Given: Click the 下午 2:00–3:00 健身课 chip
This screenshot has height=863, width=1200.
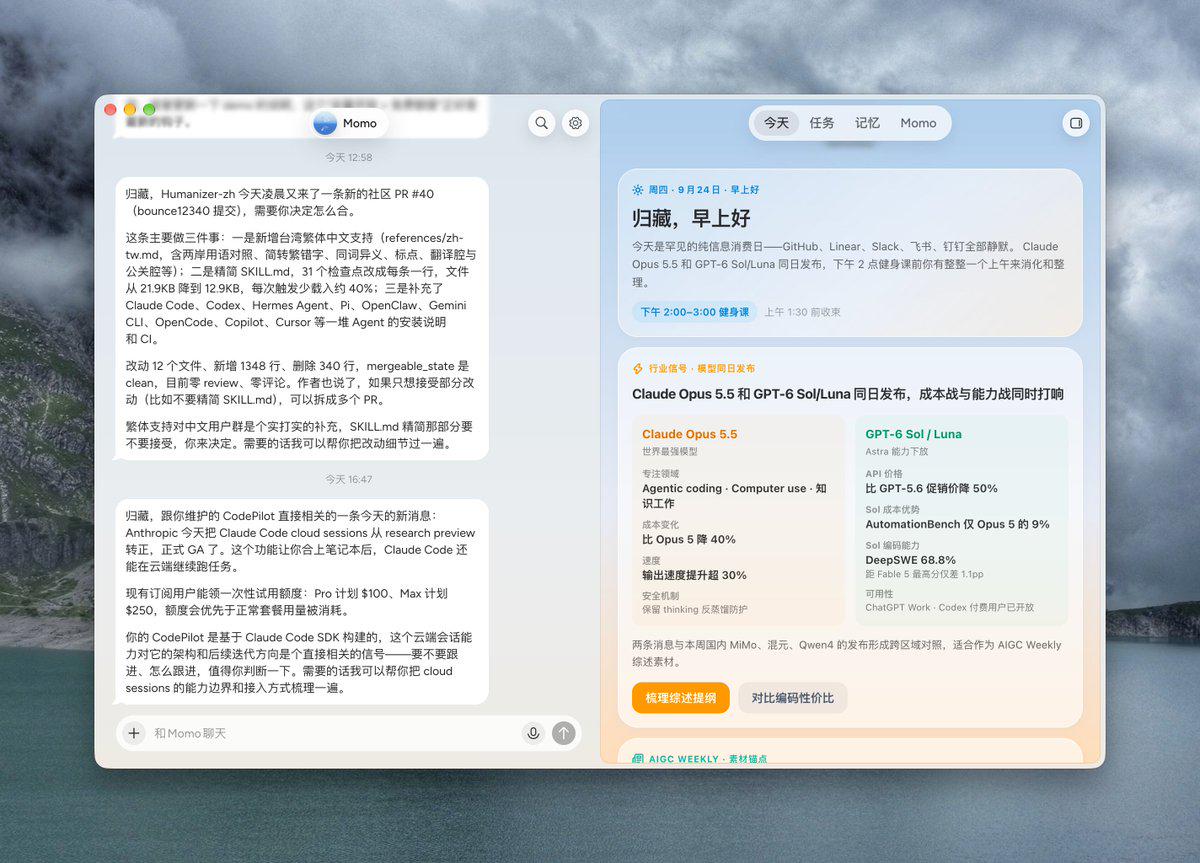Looking at the screenshot, I should (694, 312).
